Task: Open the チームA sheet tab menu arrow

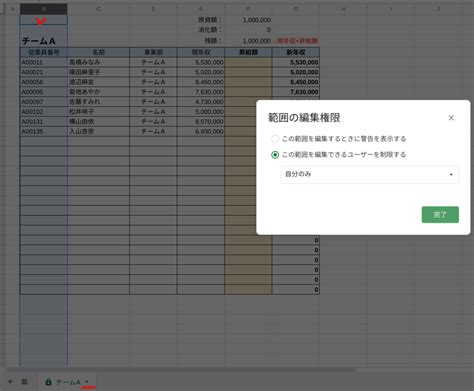Action: click(x=87, y=382)
